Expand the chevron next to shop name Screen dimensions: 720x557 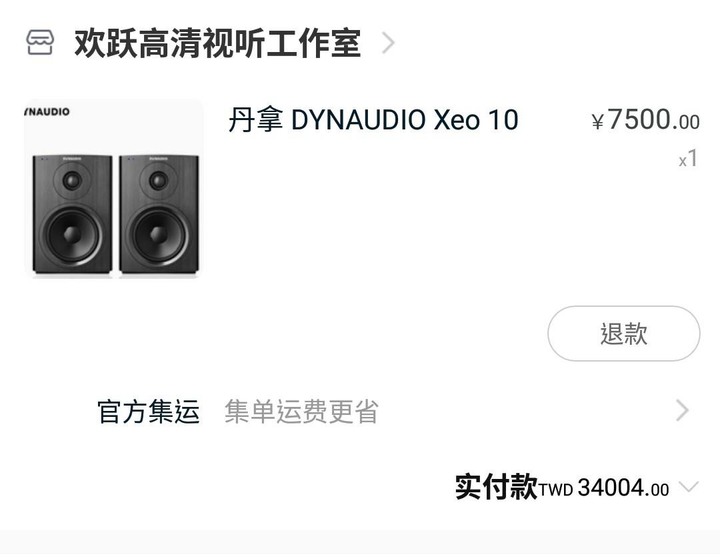click(388, 43)
